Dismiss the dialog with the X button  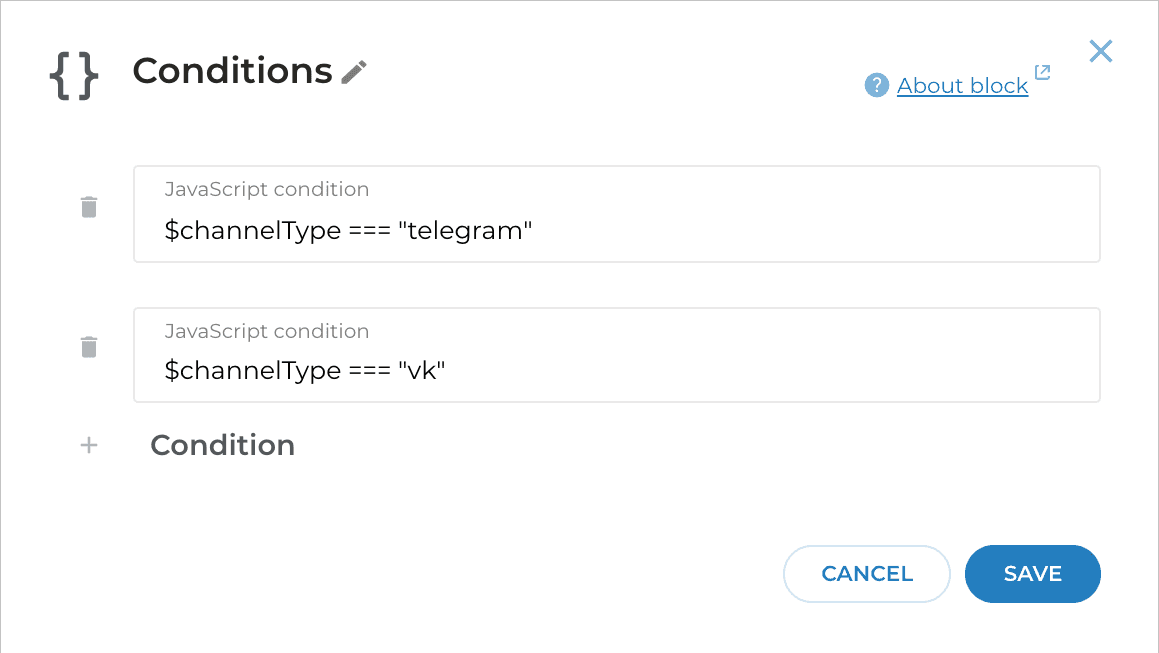pyautogui.click(x=1100, y=51)
